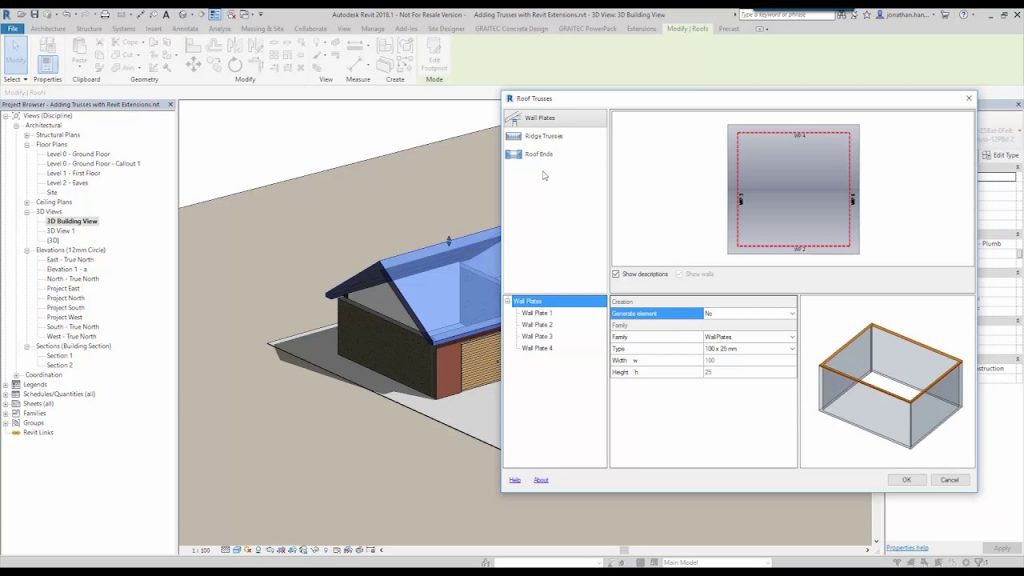This screenshot has width=1024, height=576.
Task: Collapse the Floor Plans branch
Action: 27,145
